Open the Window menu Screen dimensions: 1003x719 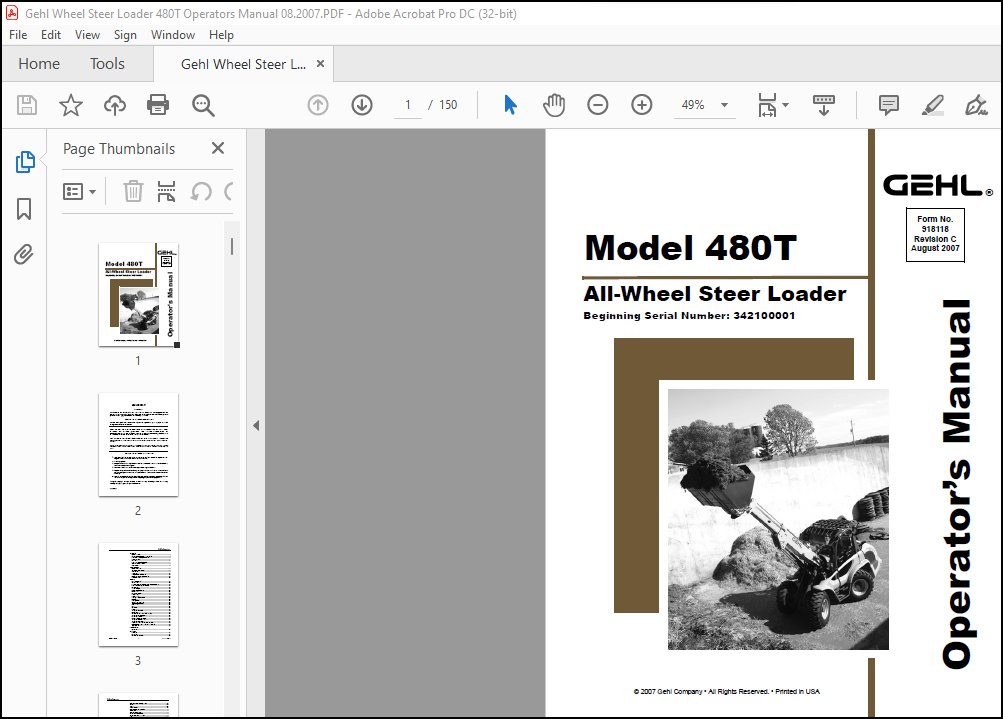click(173, 35)
